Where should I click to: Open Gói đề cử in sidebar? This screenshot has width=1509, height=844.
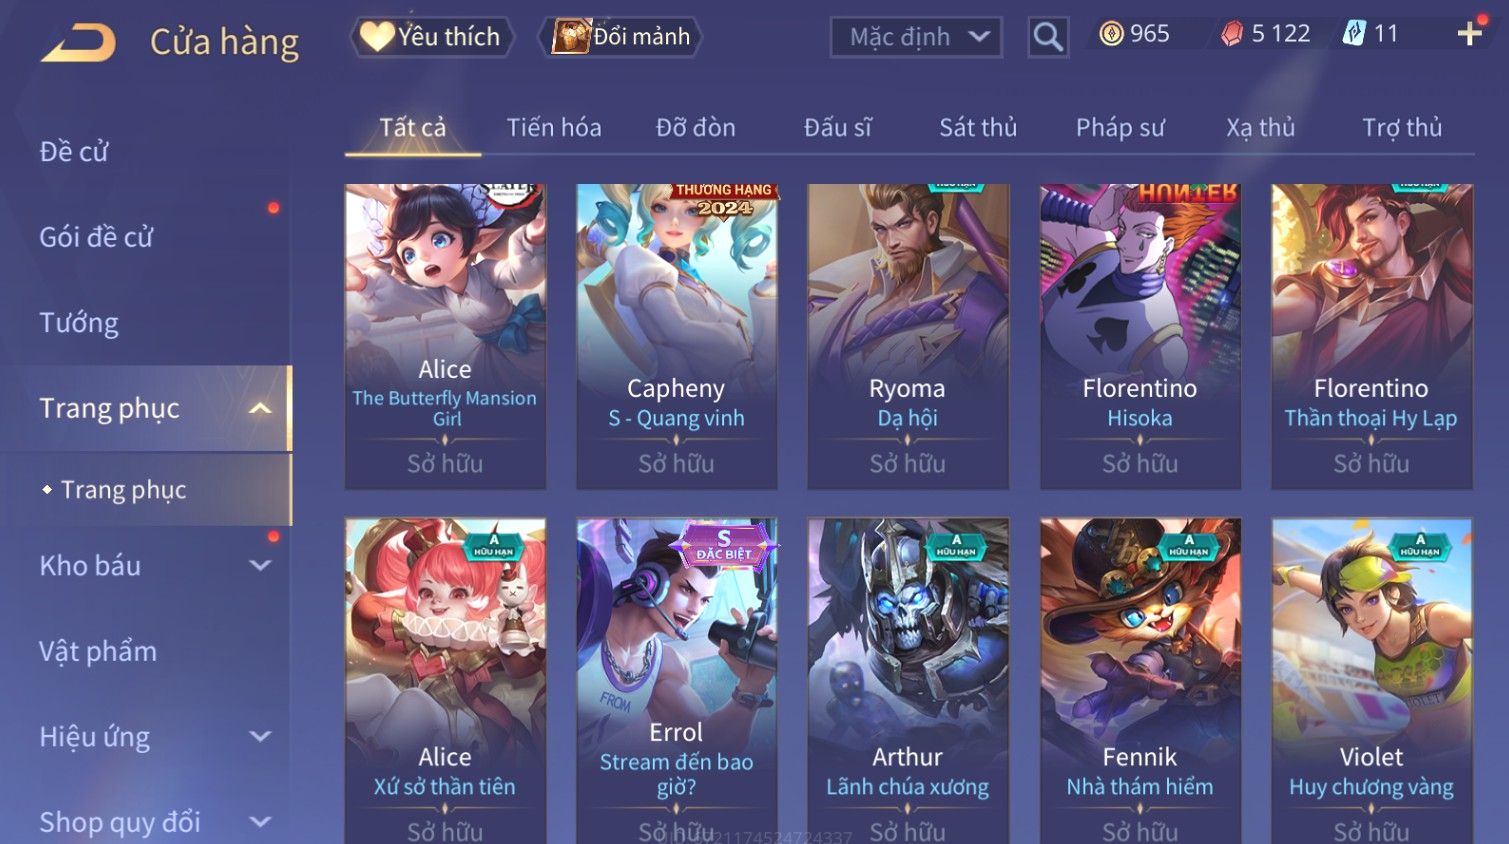pos(96,237)
